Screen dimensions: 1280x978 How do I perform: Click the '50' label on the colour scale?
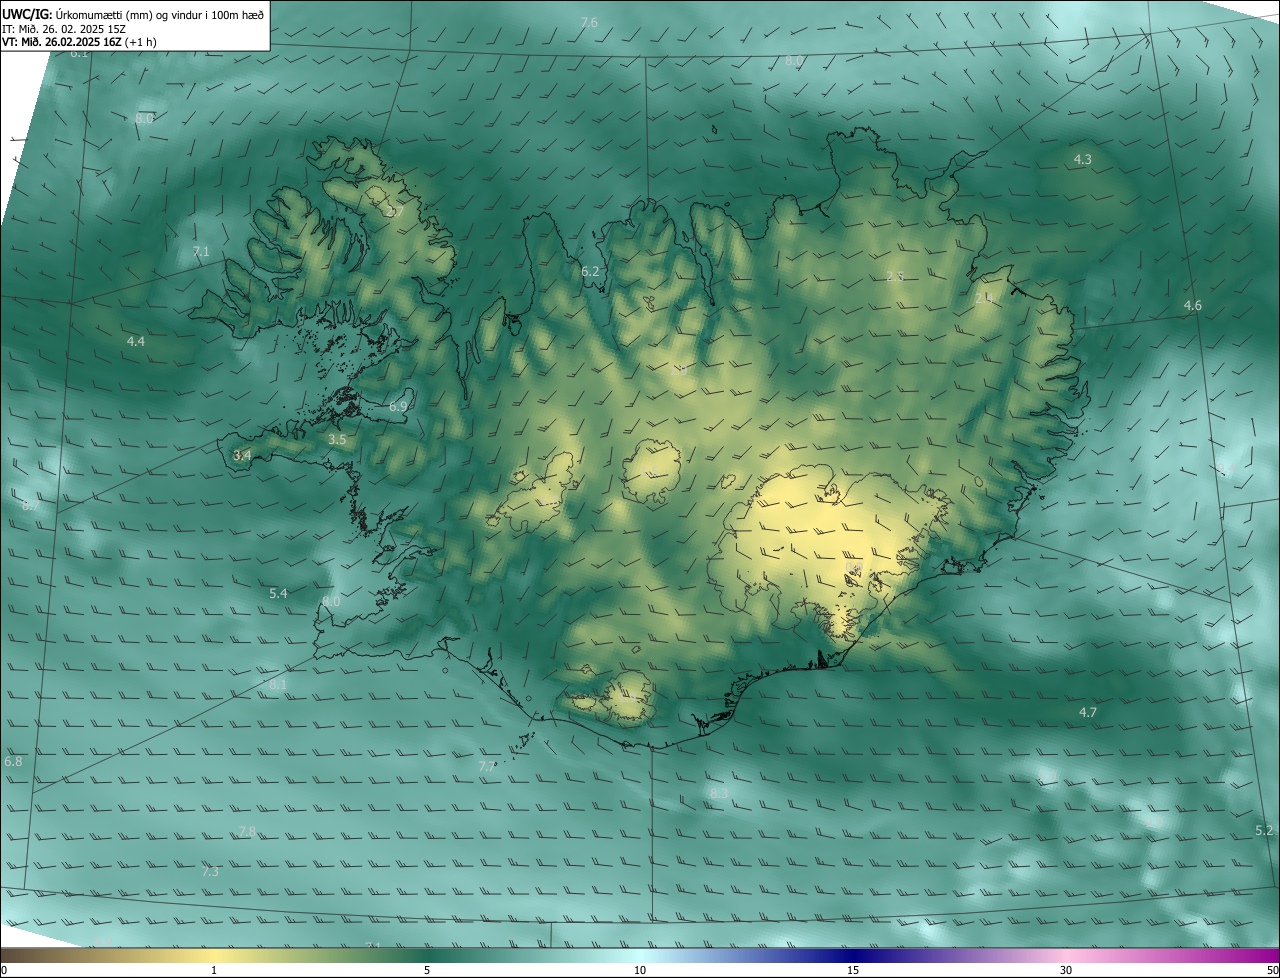click(x=1272, y=970)
